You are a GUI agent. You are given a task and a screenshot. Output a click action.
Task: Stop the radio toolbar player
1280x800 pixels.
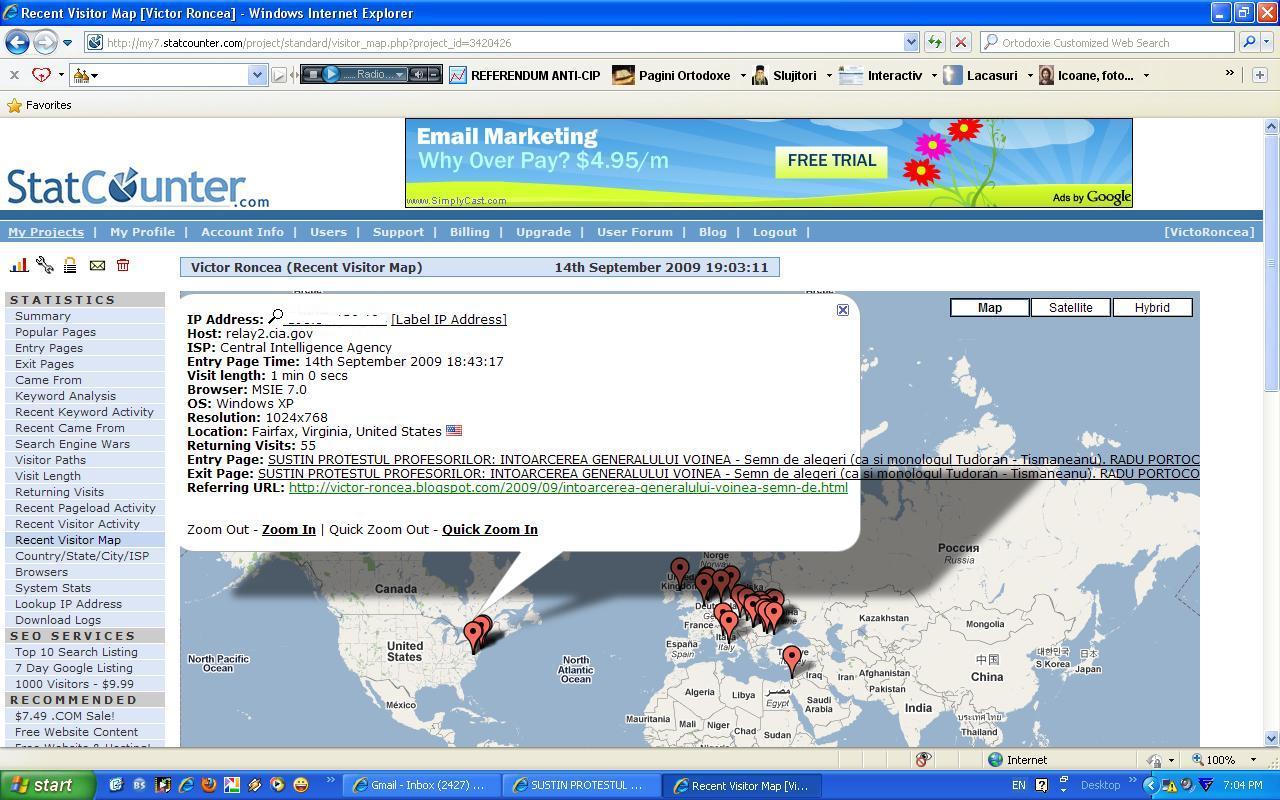pos(313,74)
